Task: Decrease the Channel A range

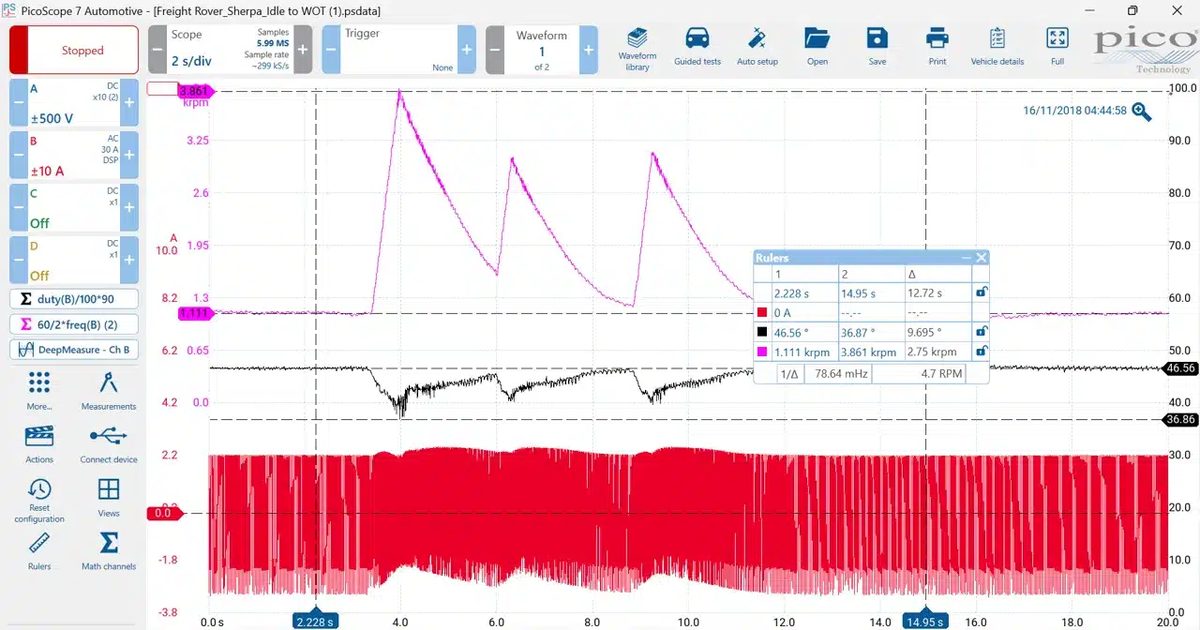Action: (18, 101)
